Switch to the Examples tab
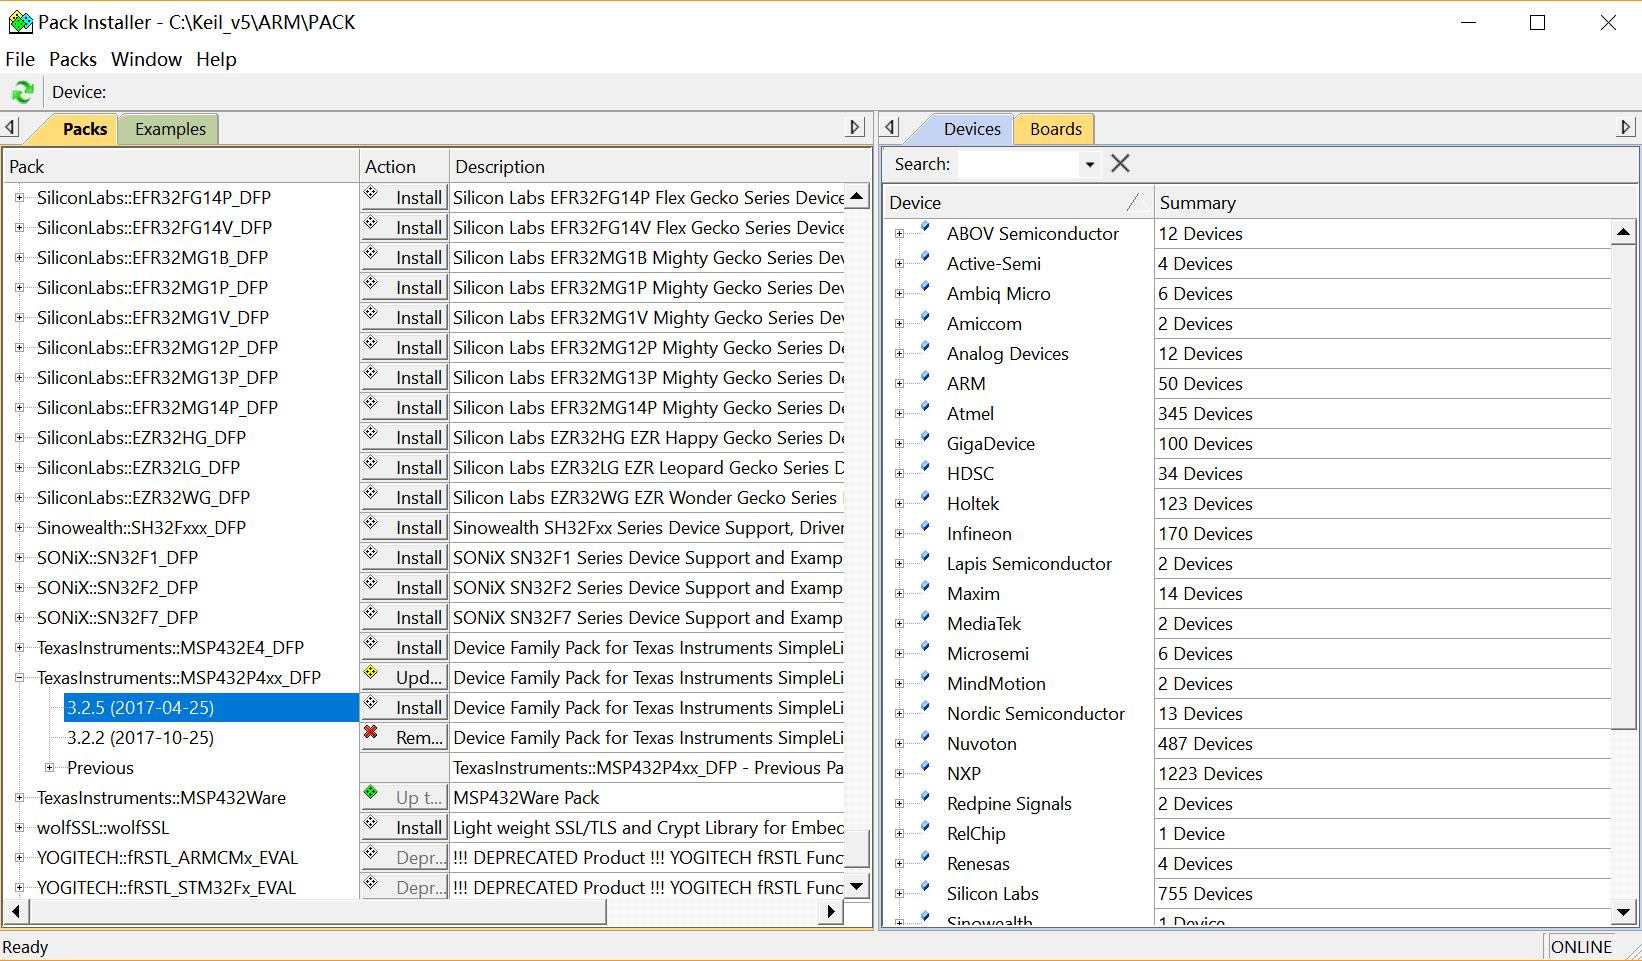Viewport: 1642px width, 961px height. pyautogui.click(x=170, y=129)
